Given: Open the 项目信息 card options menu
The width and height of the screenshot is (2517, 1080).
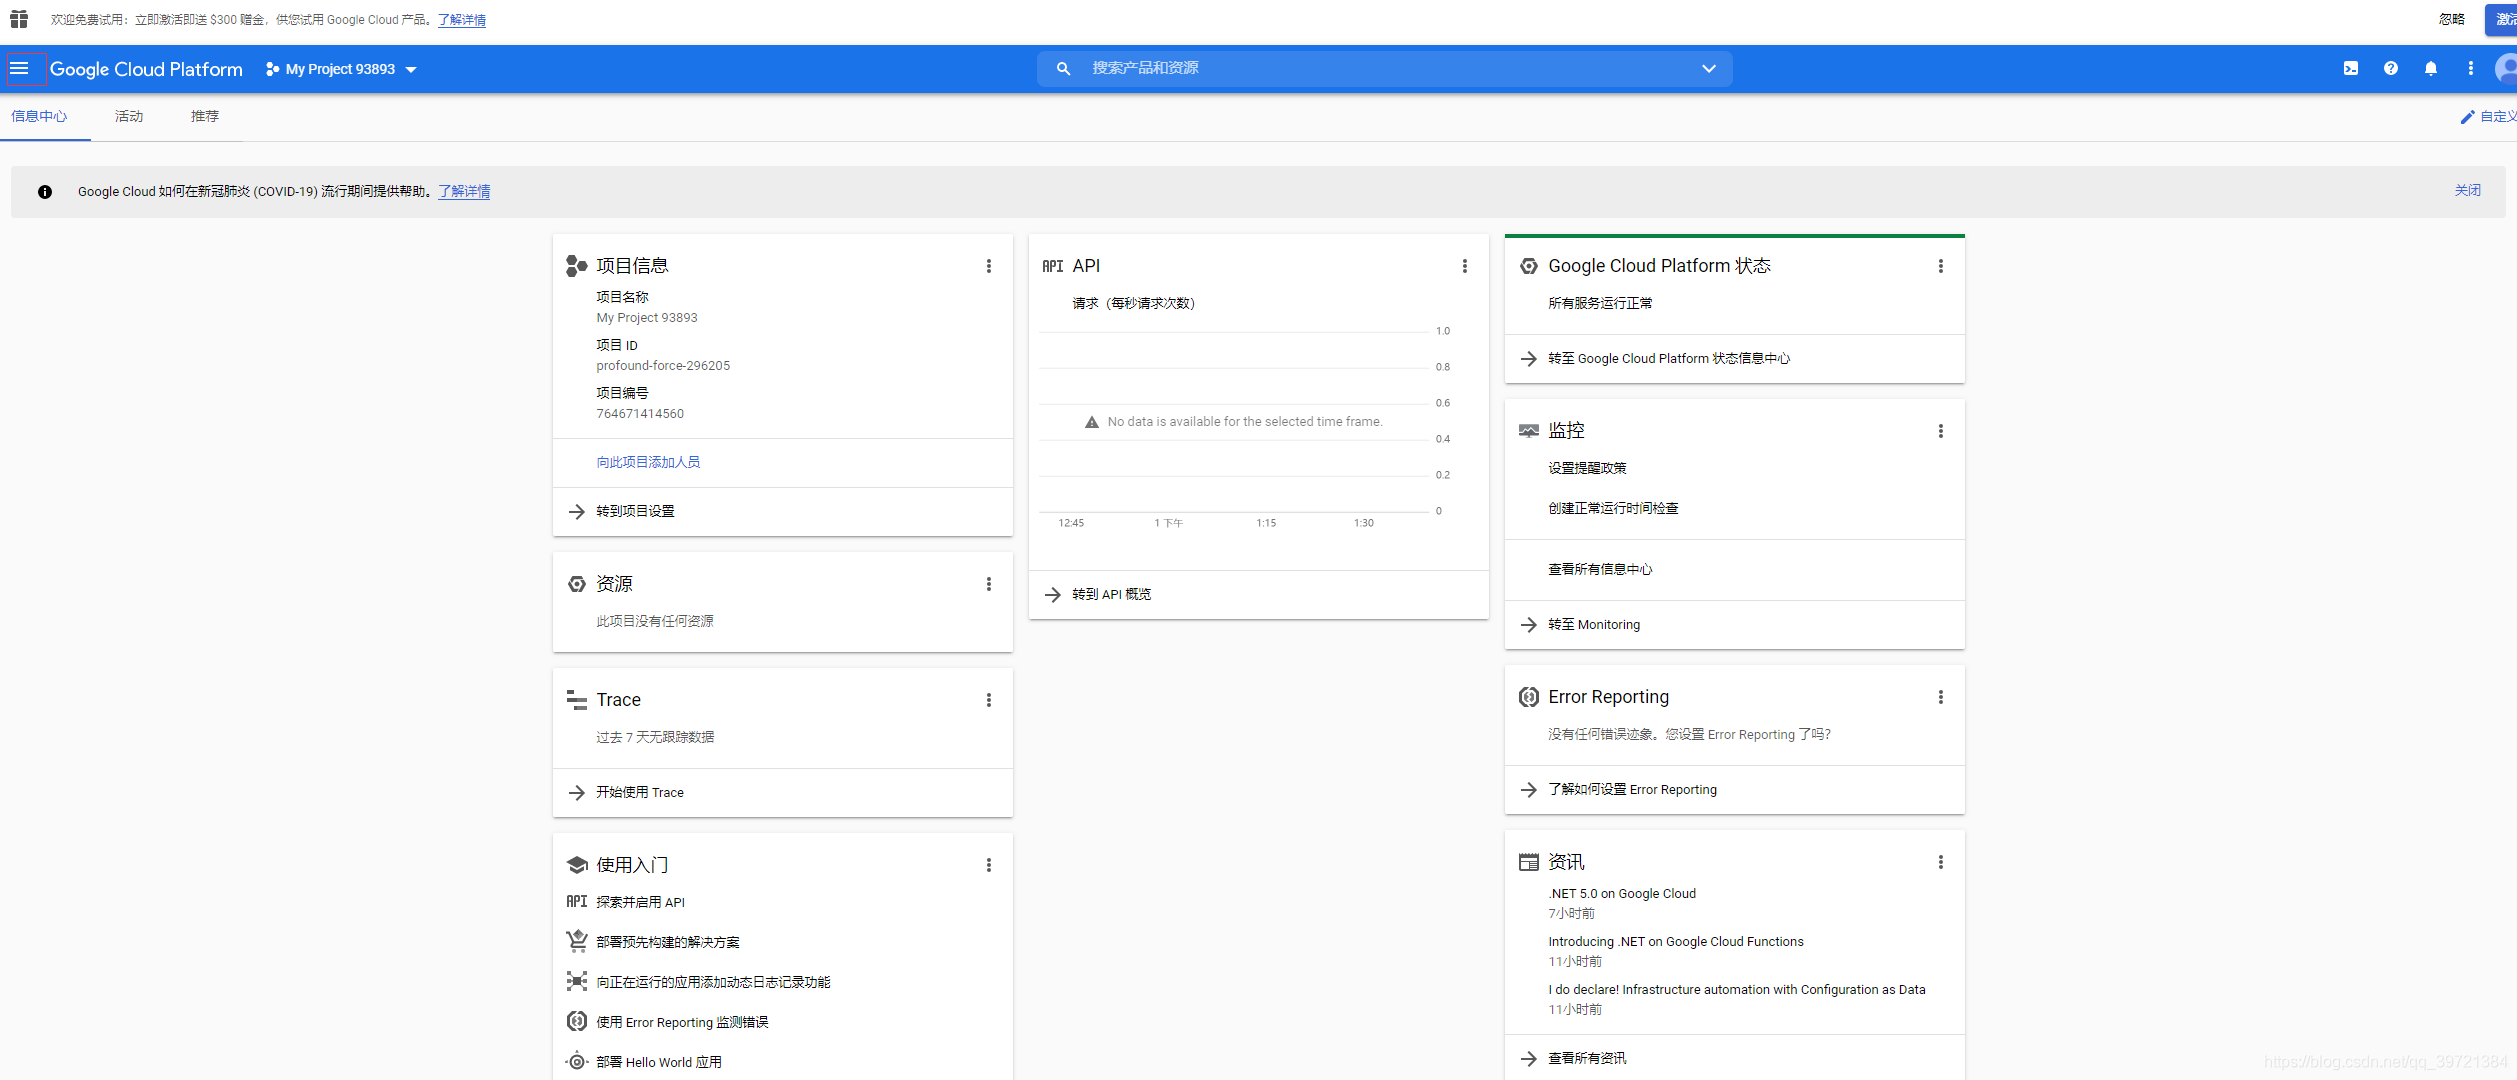Looking at the screenshot, I should click(988, 266).
